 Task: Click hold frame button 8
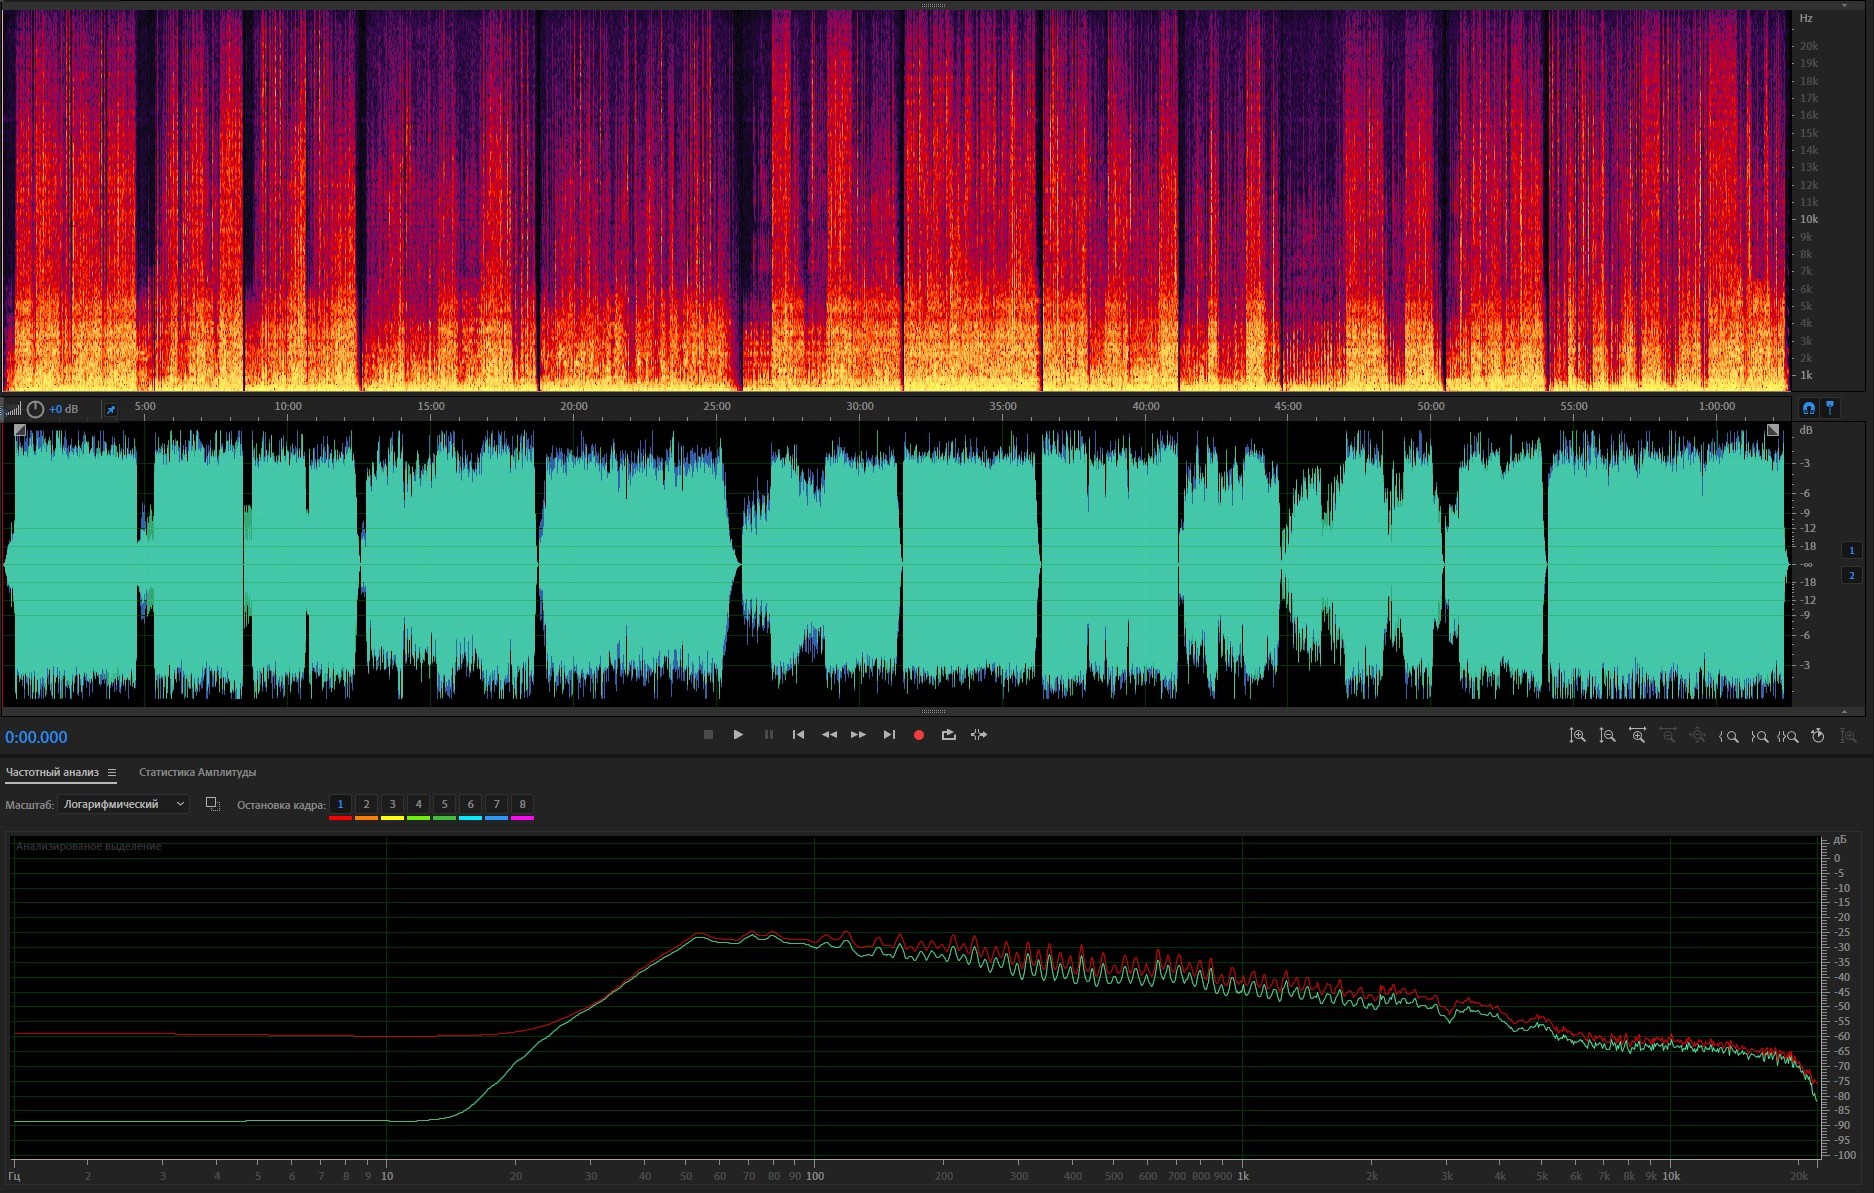point(522,804)
